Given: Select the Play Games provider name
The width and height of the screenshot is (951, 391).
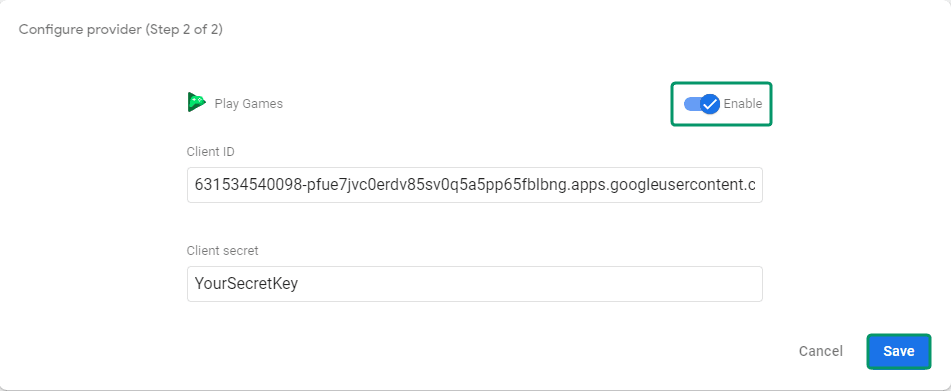Looking at the screenshot, I should pos(249,104).
